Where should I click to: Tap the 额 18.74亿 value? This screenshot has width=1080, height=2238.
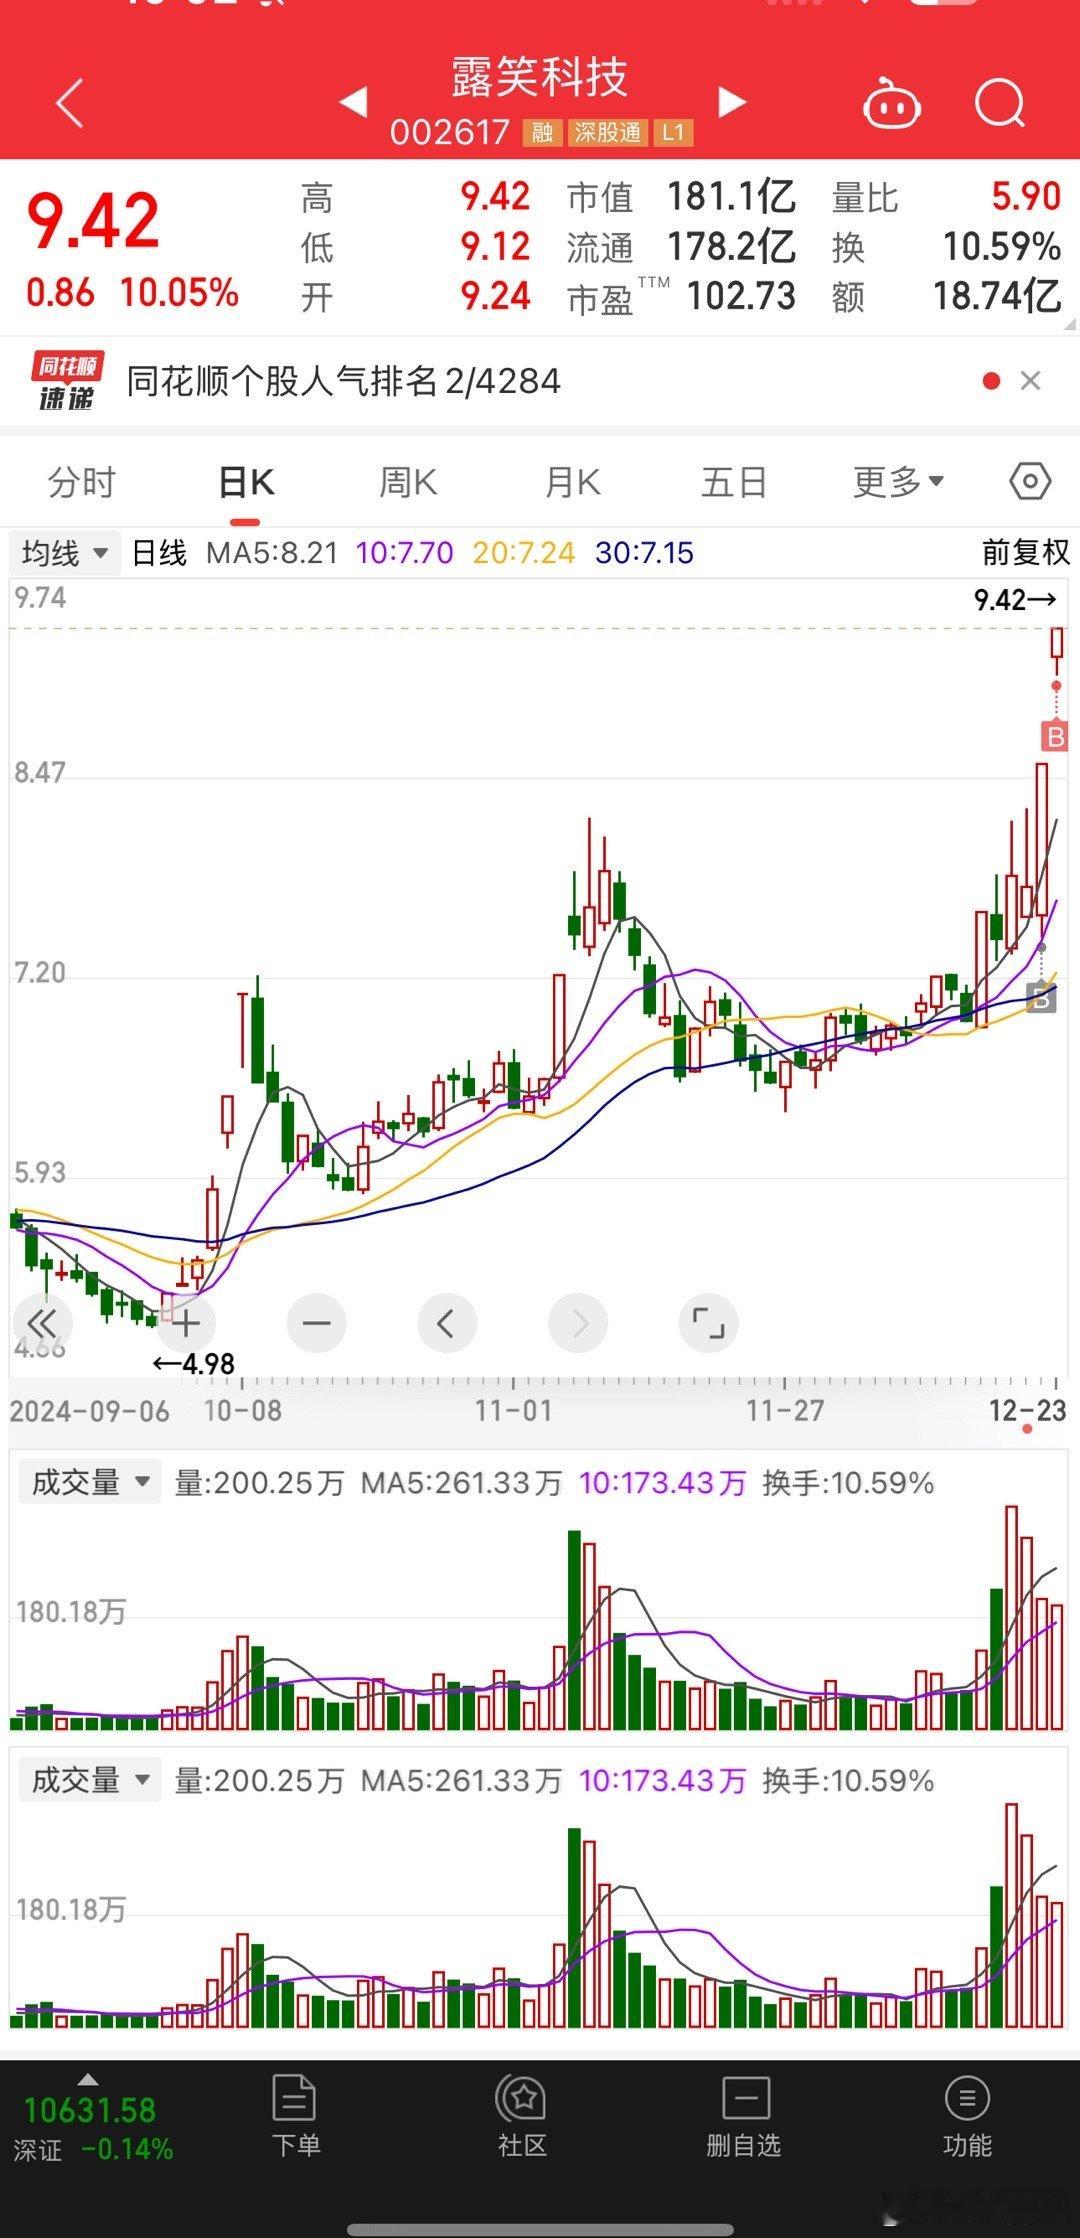997,296
